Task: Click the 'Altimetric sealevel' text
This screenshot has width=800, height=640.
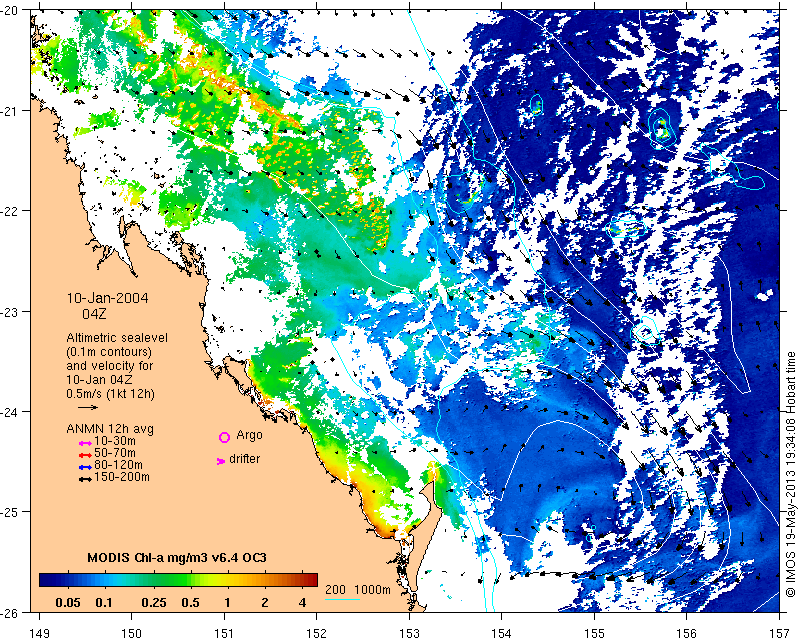Action: 117,338
